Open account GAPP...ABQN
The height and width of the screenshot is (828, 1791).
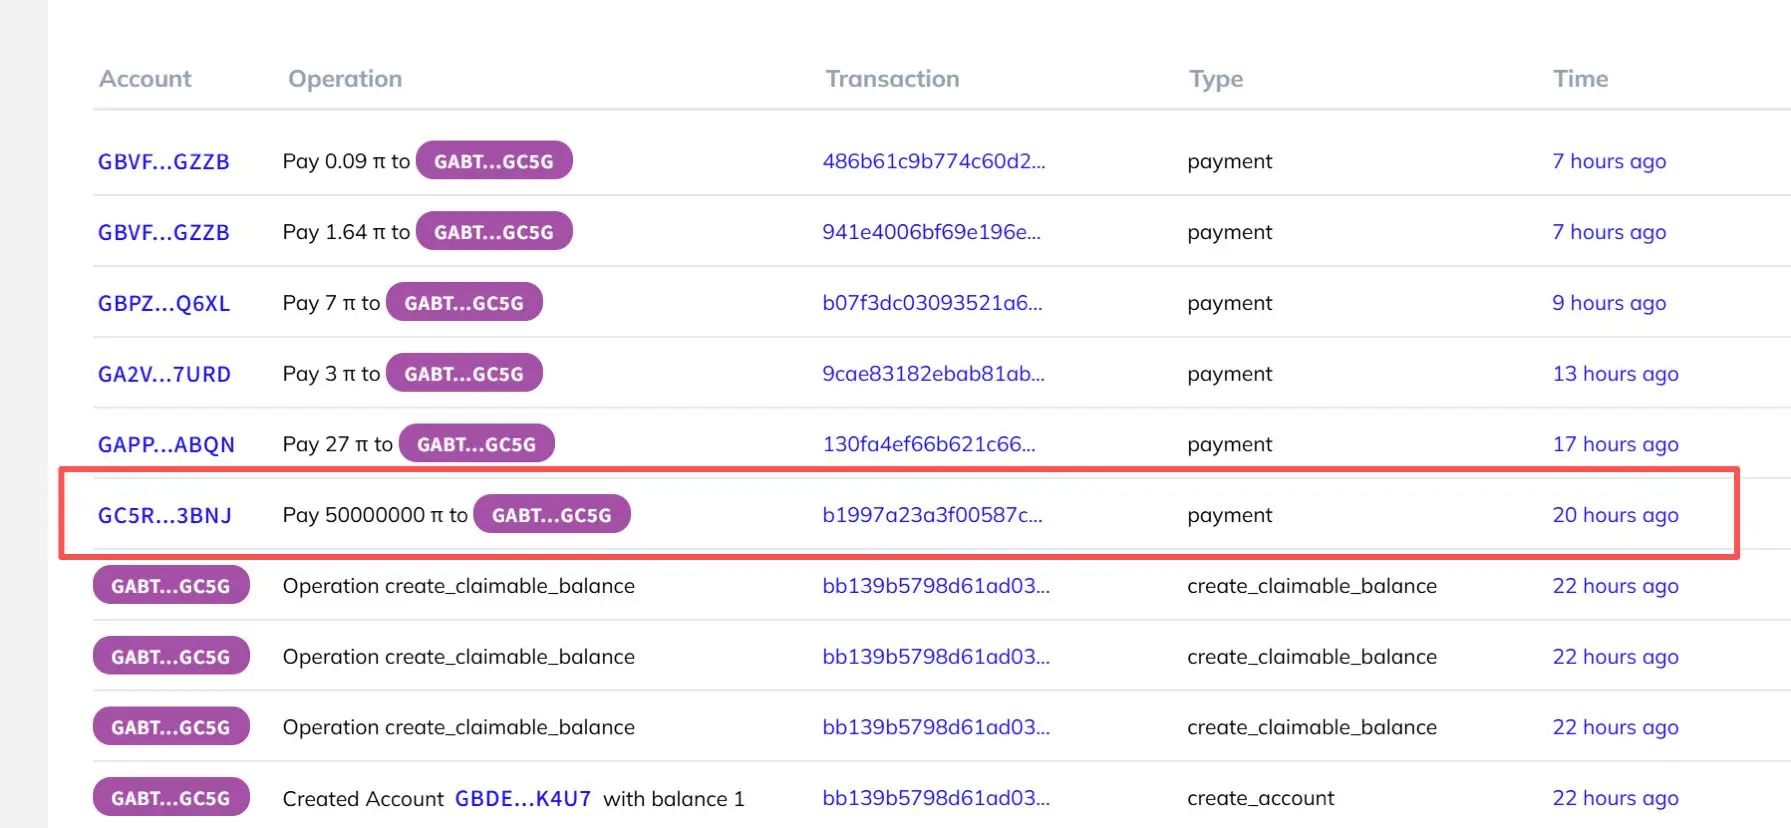click(166, 445)
